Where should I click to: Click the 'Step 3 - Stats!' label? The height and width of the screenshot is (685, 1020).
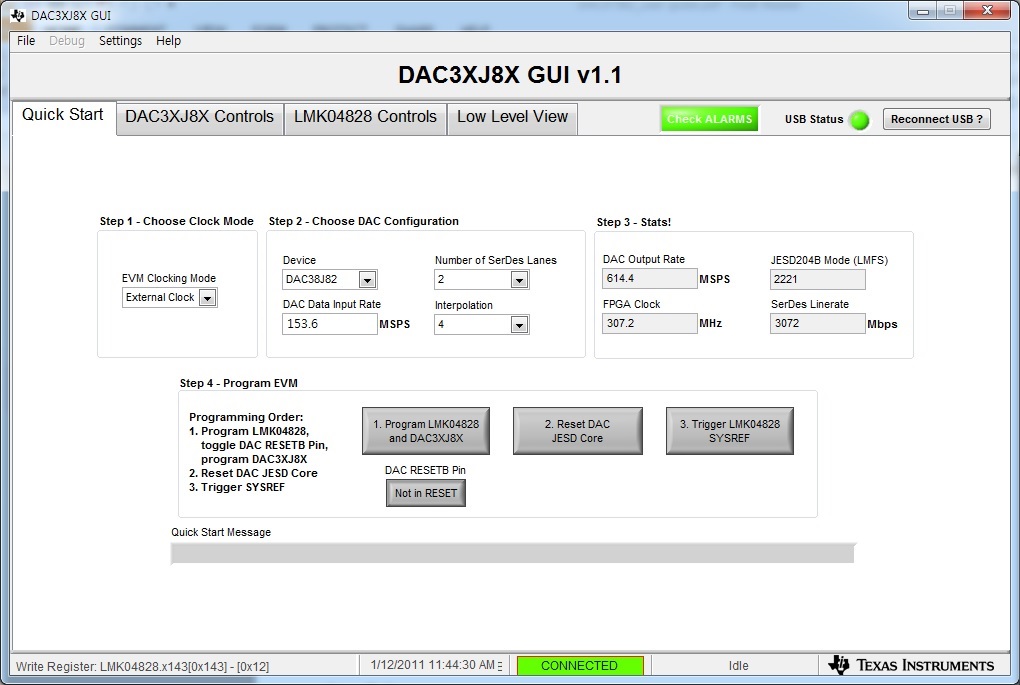click(x=634, y=222)
